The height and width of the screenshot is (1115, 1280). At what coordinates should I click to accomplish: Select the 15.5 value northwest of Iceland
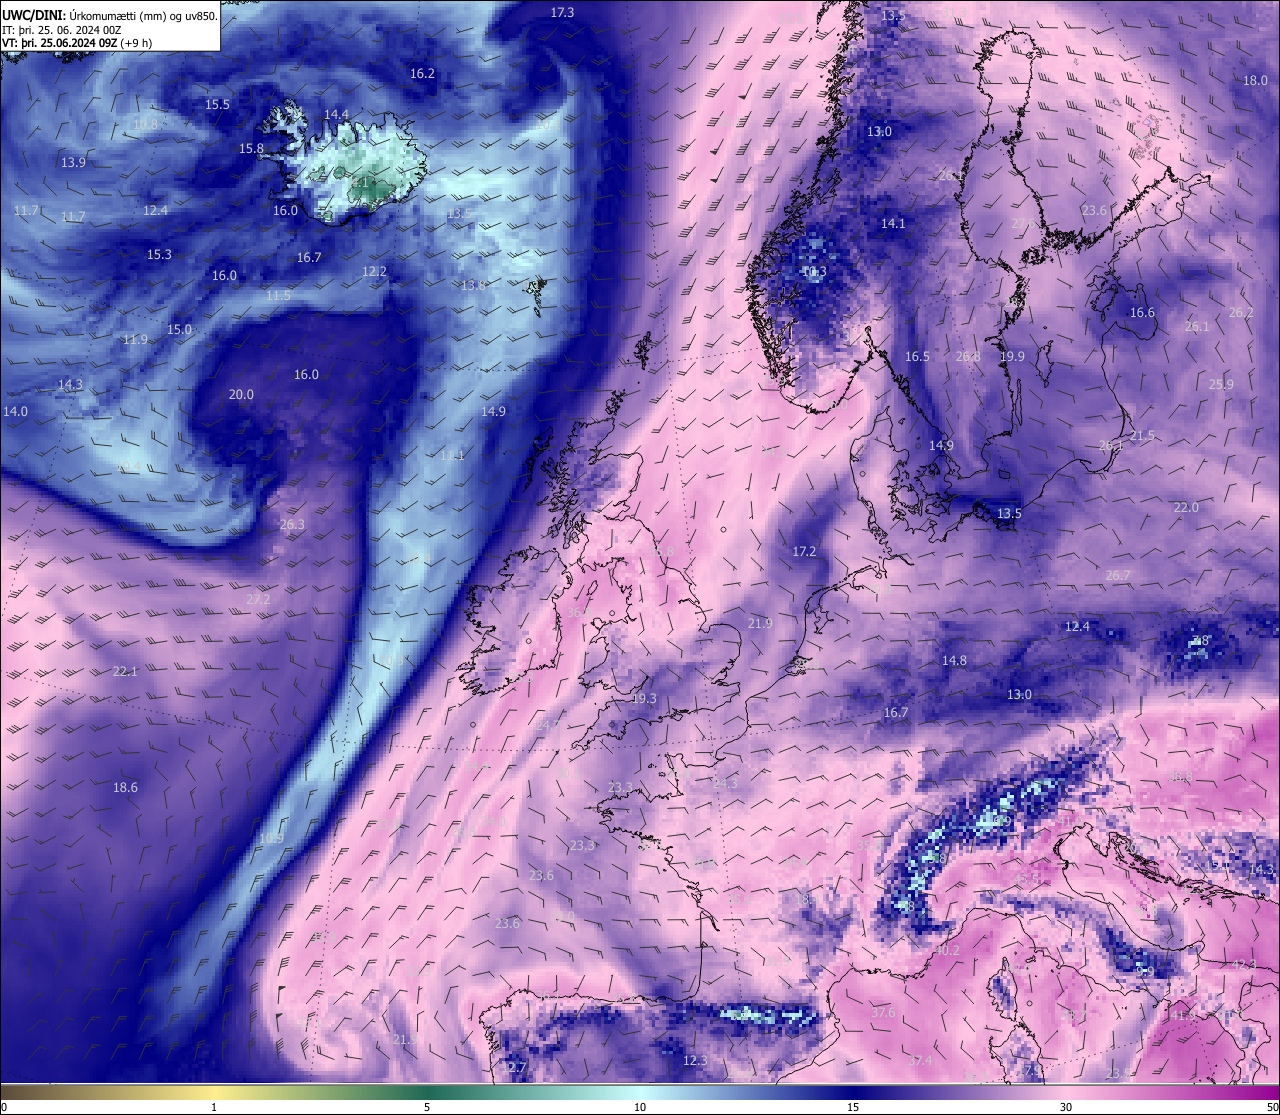217,104
